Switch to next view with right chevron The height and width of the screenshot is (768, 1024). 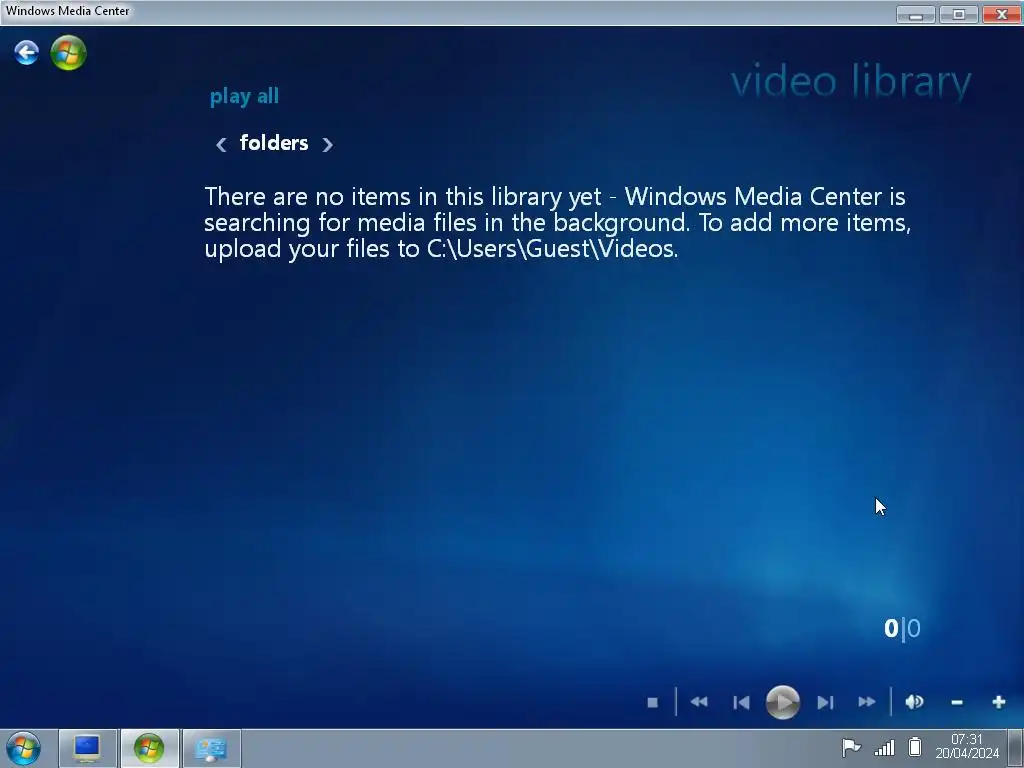point(327,144)
